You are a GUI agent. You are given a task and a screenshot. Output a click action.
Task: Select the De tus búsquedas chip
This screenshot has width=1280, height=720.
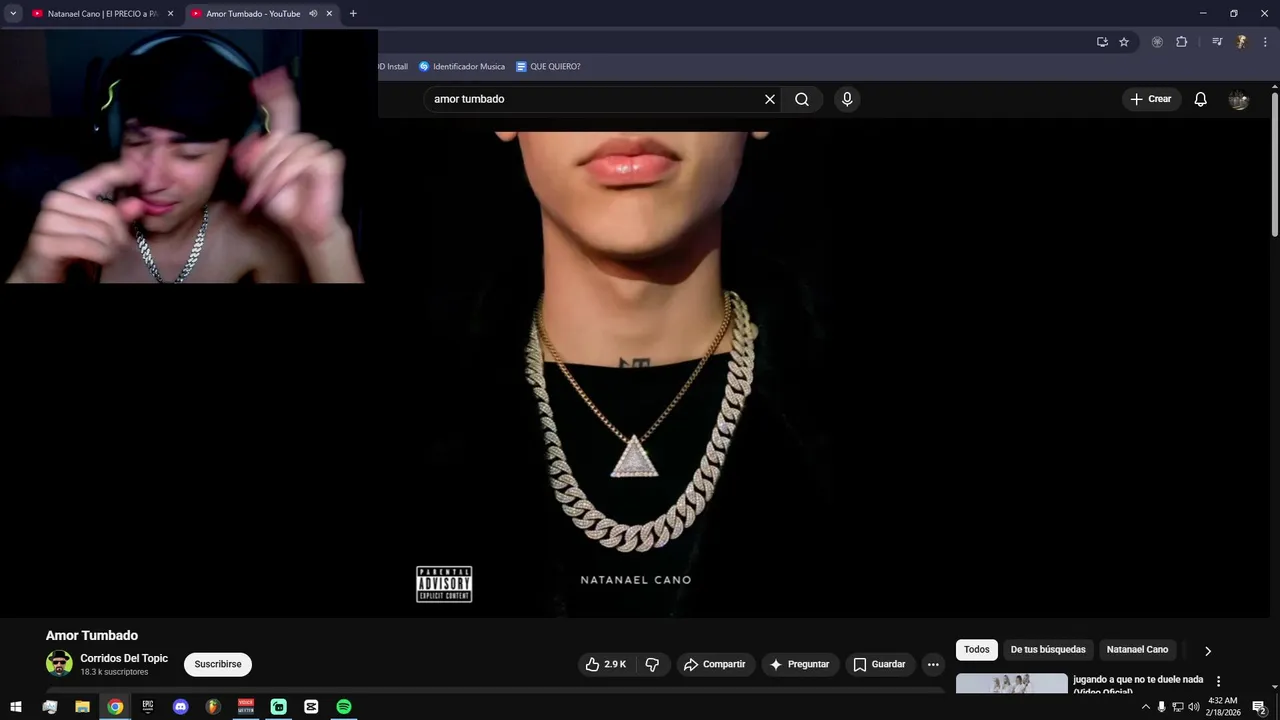[1048, 650]
